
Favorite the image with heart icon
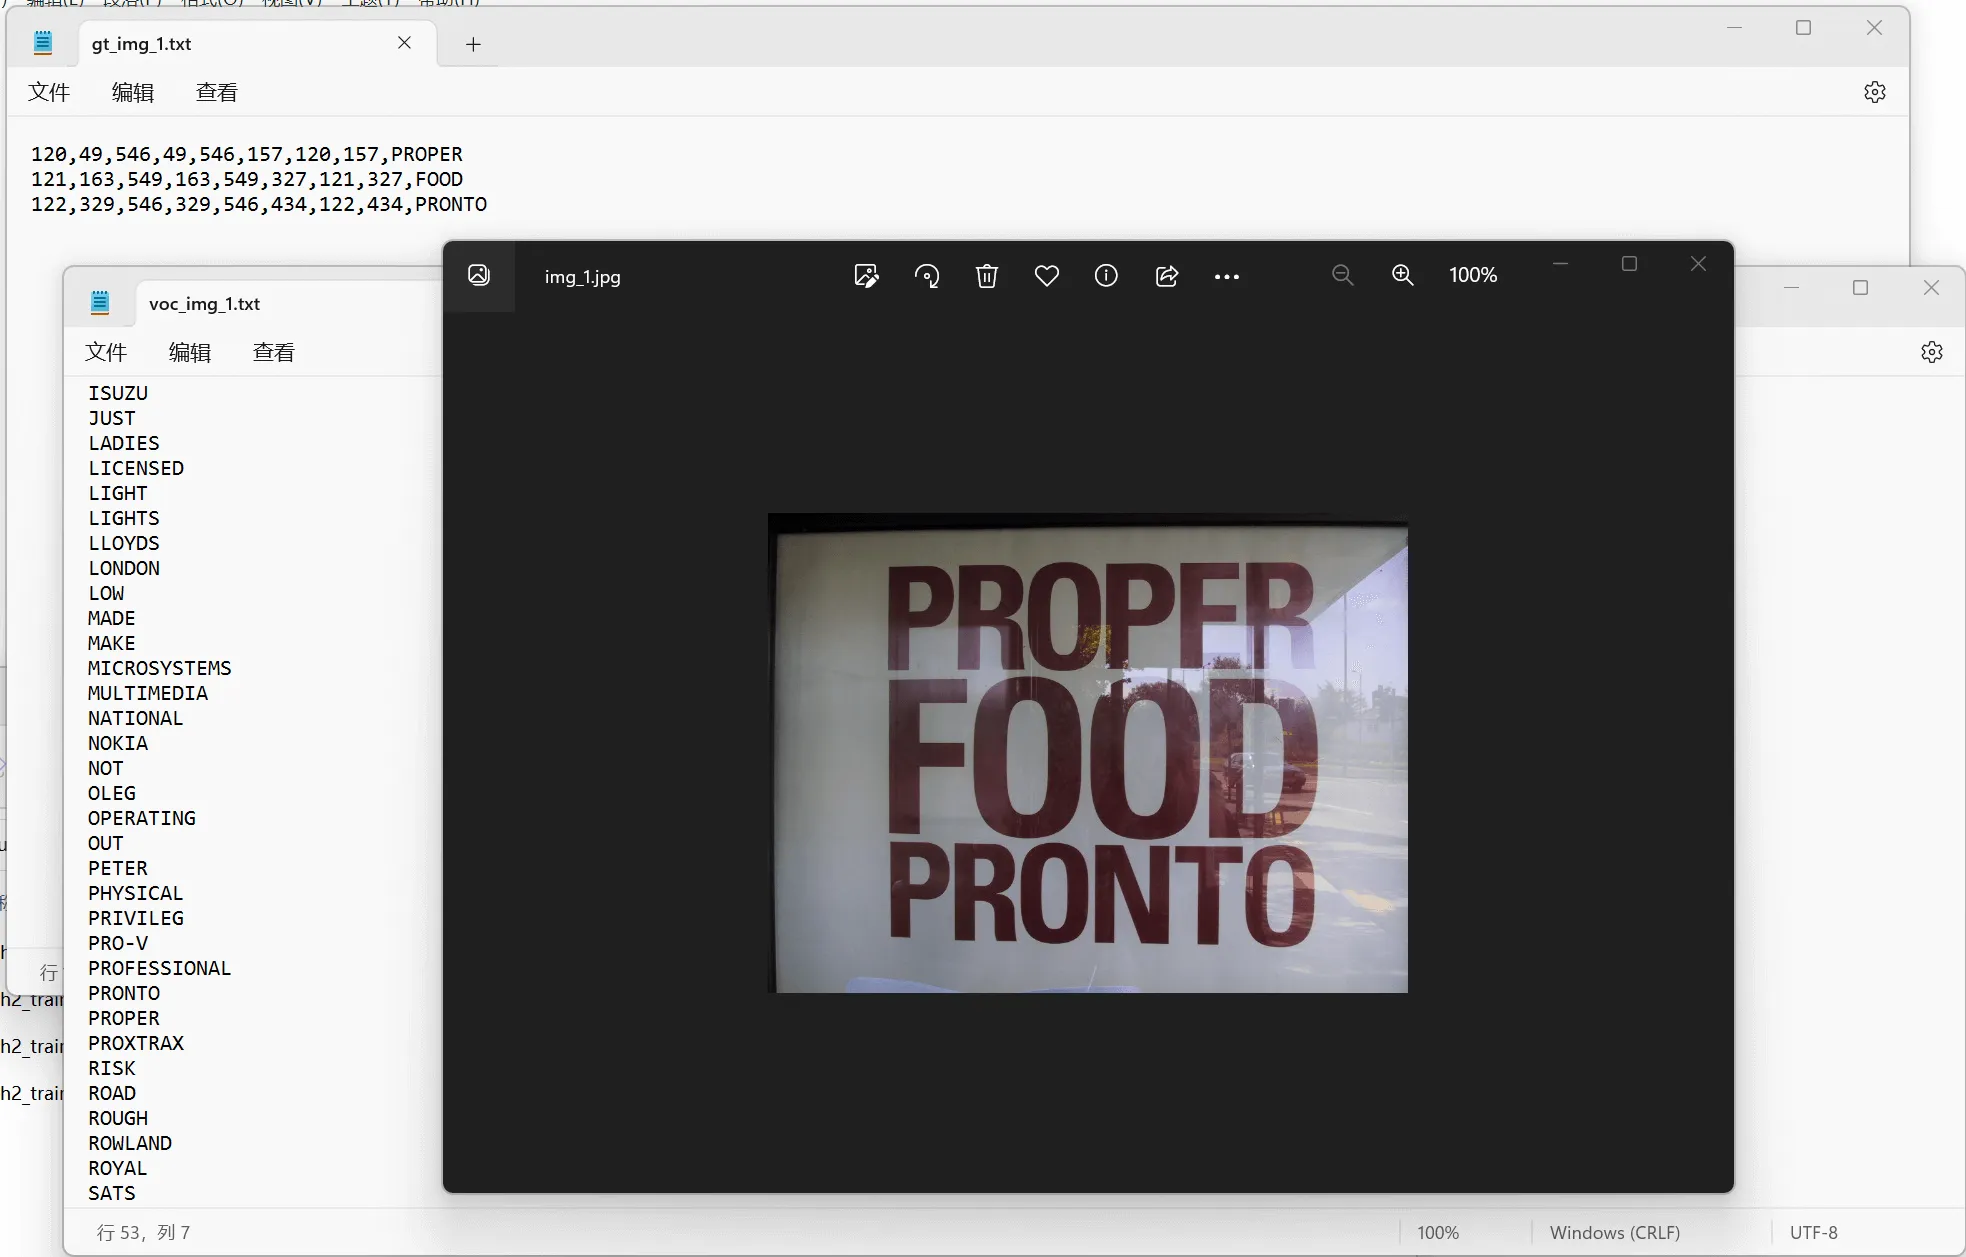pos(1047,276)
